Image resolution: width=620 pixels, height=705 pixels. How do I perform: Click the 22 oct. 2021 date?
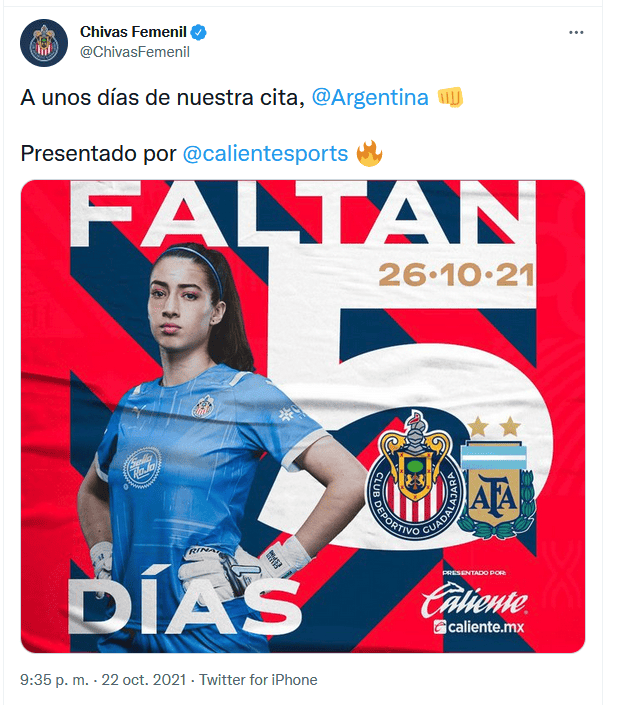pos(143,679)
